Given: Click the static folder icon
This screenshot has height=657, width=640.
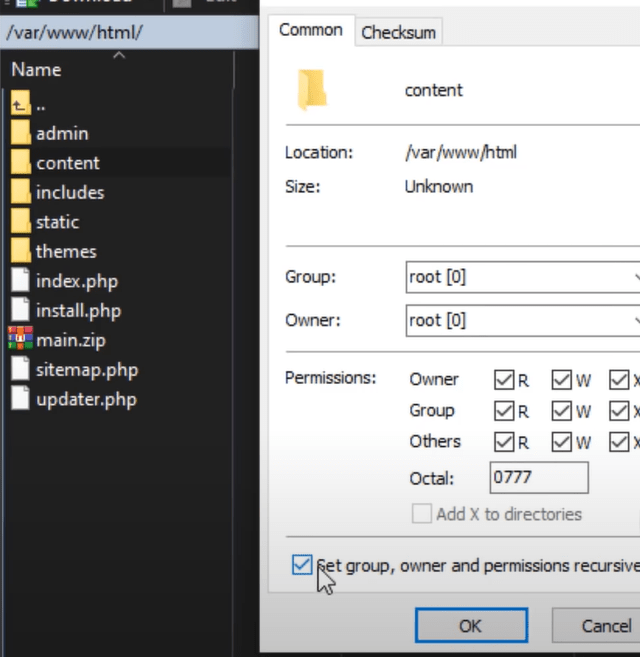Looking at the screenshot, I should pyautogui.click(x=21, y=221).
